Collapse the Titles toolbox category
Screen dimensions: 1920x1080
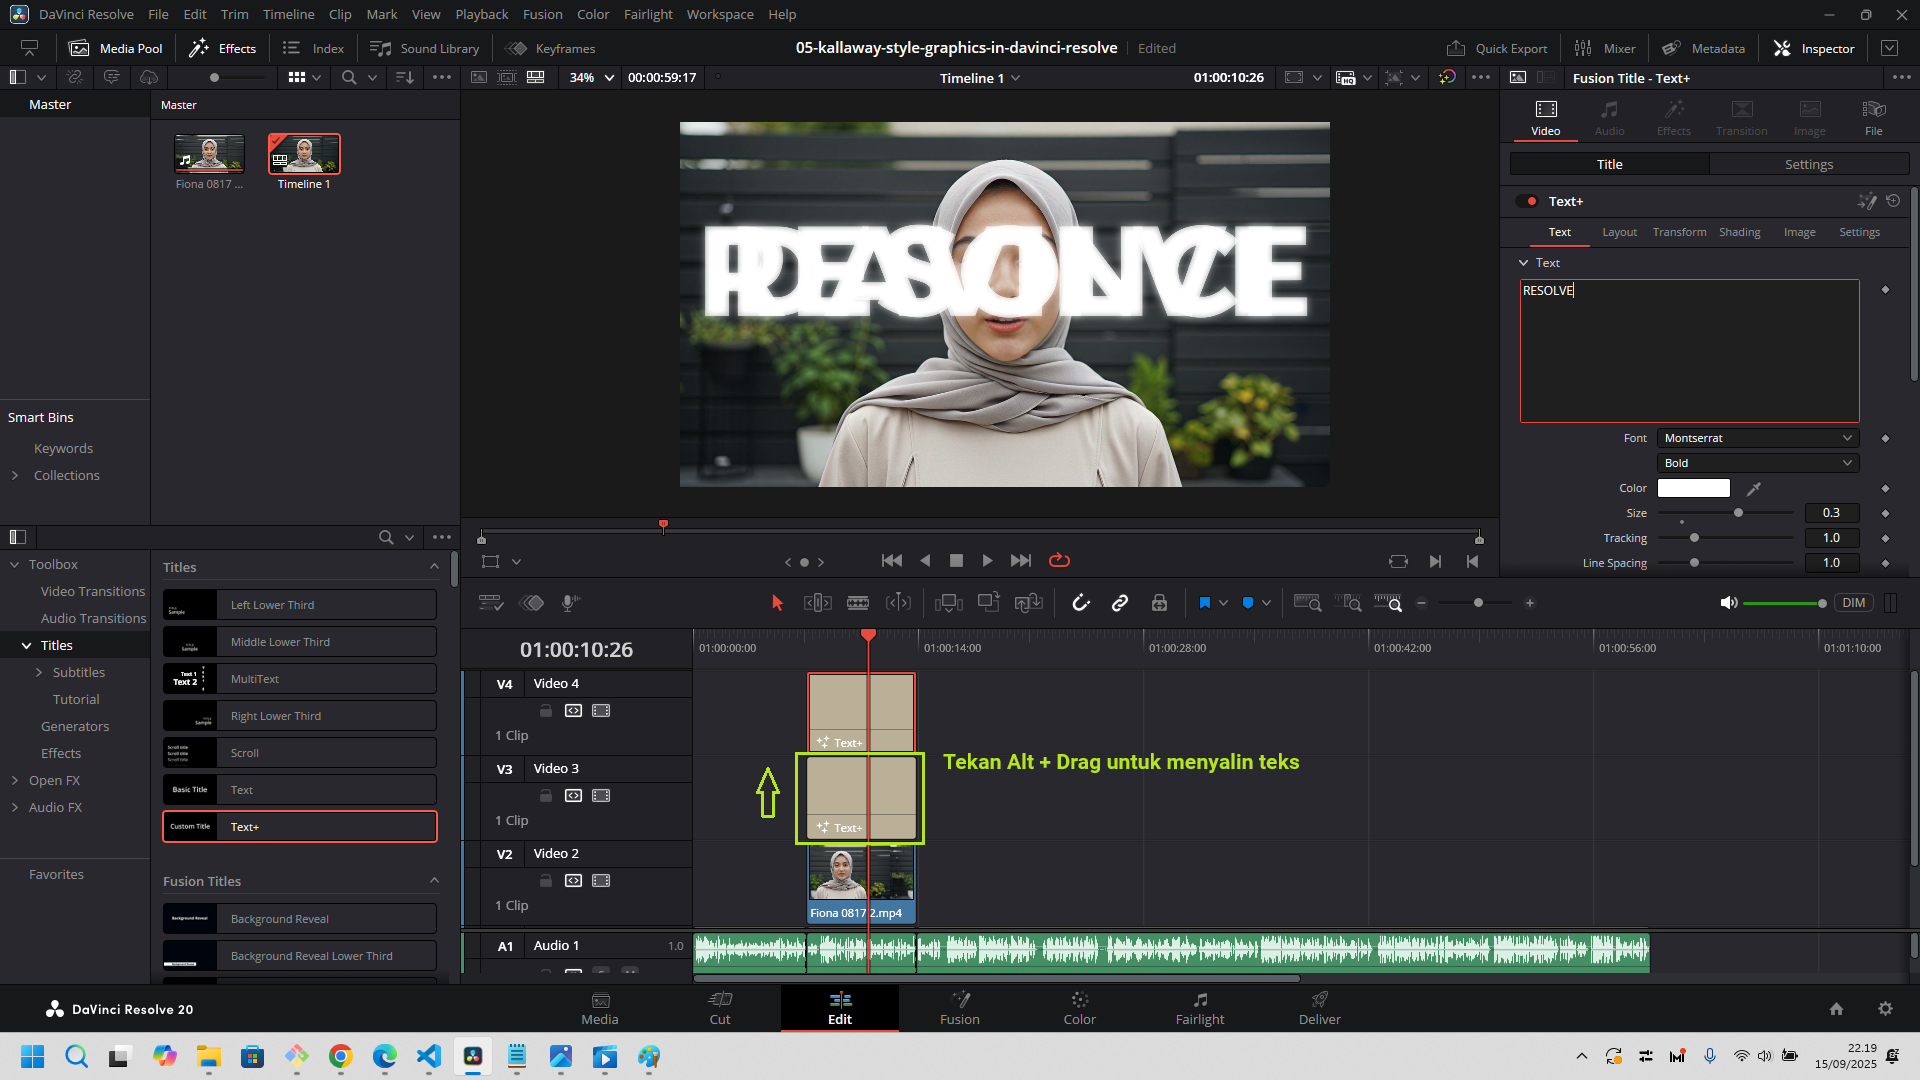[26, 646]
